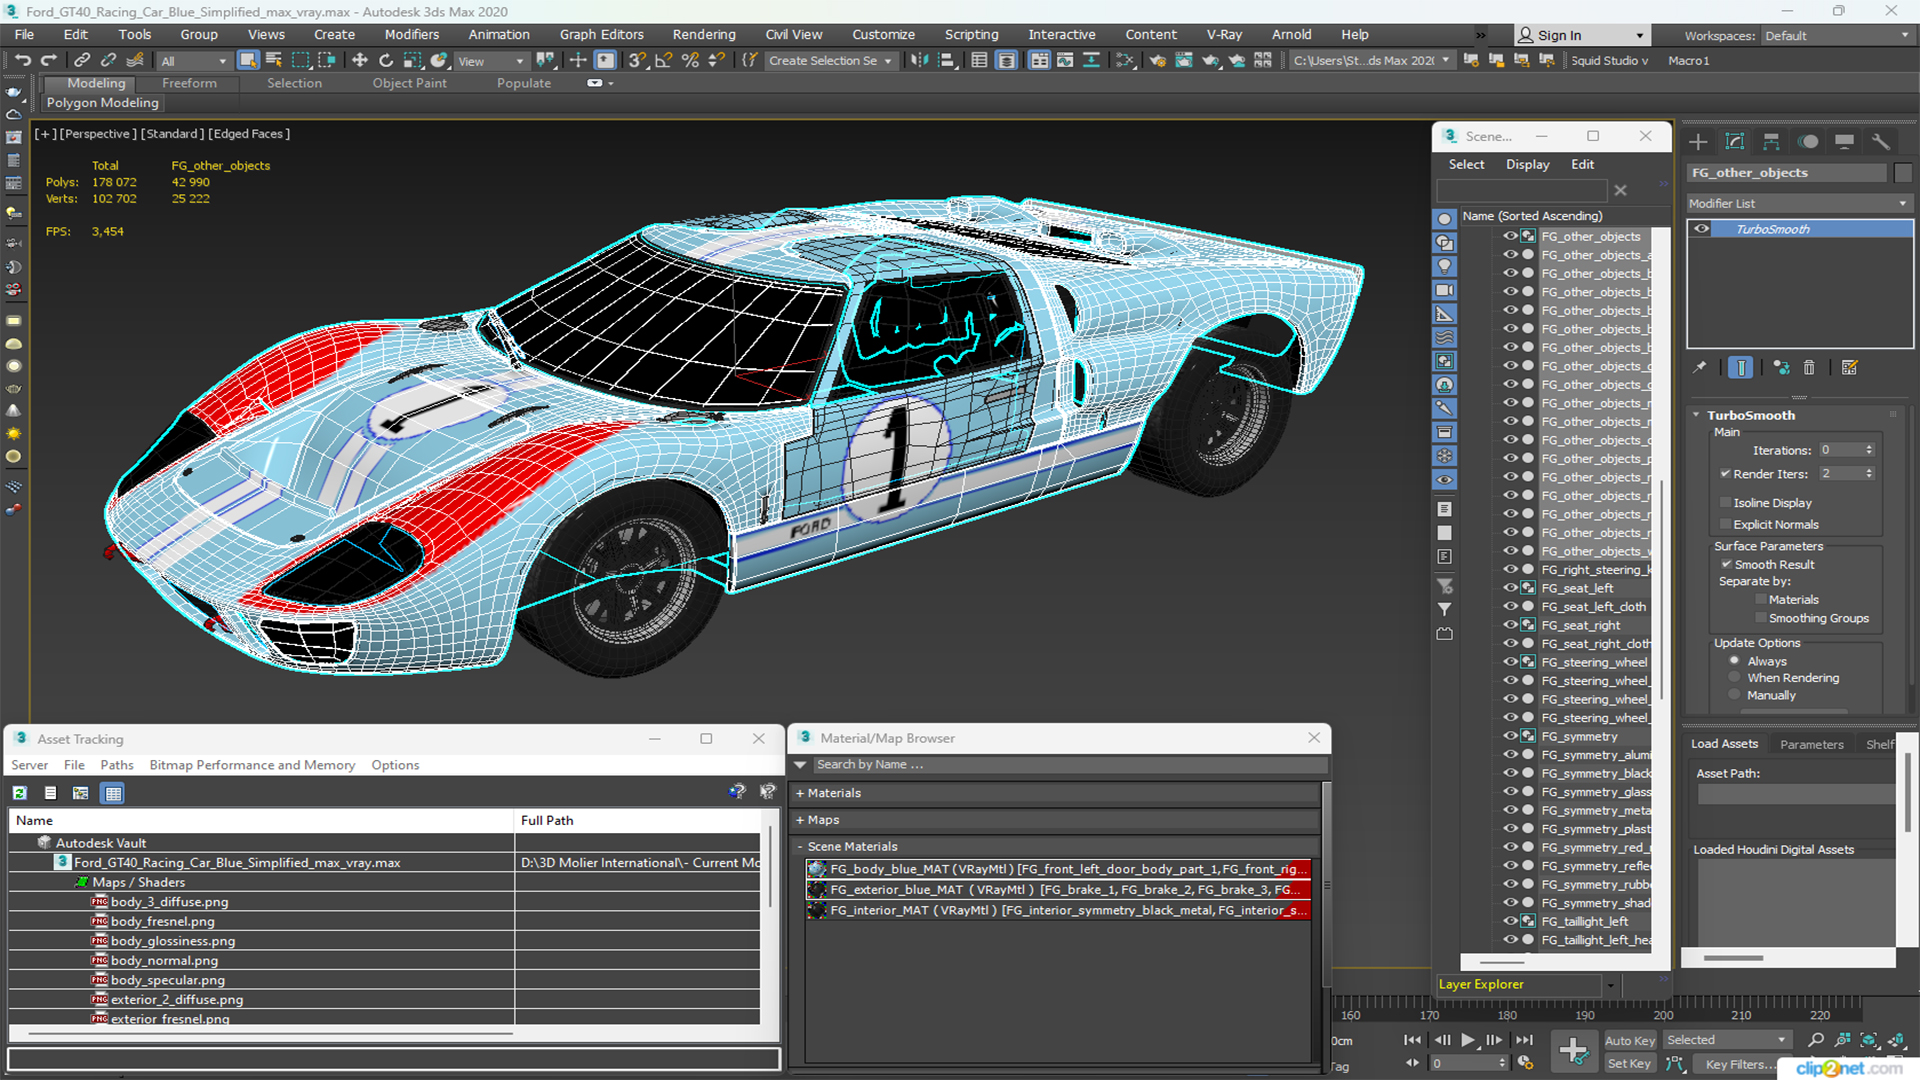
Task: Select When Rendering update option
Action: tap(1734, 678)
